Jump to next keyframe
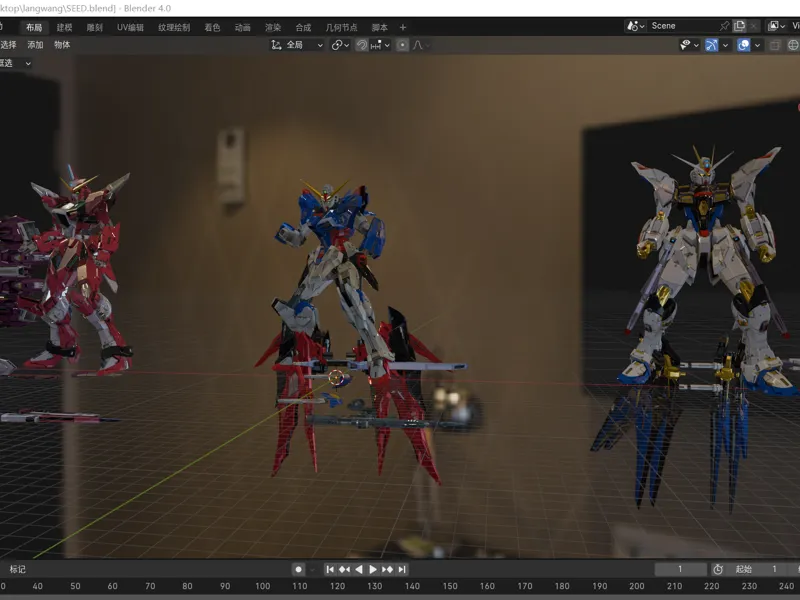800x600 pixels. (x=387, y=569)
